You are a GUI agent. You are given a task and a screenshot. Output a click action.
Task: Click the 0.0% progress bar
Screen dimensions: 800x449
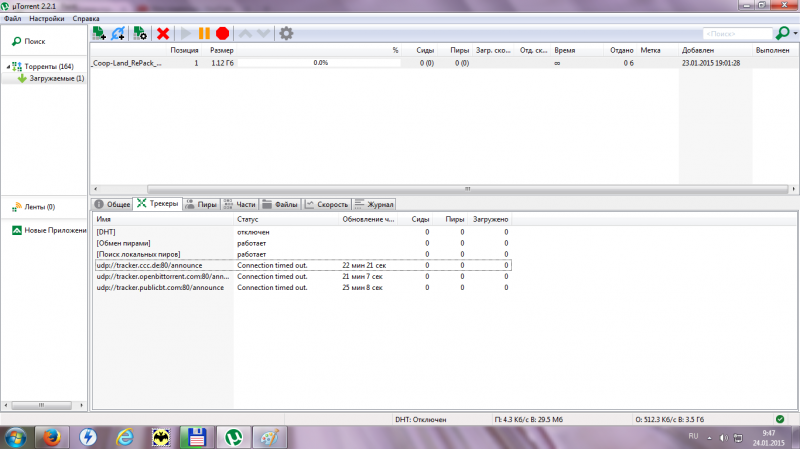coord(320,63)
